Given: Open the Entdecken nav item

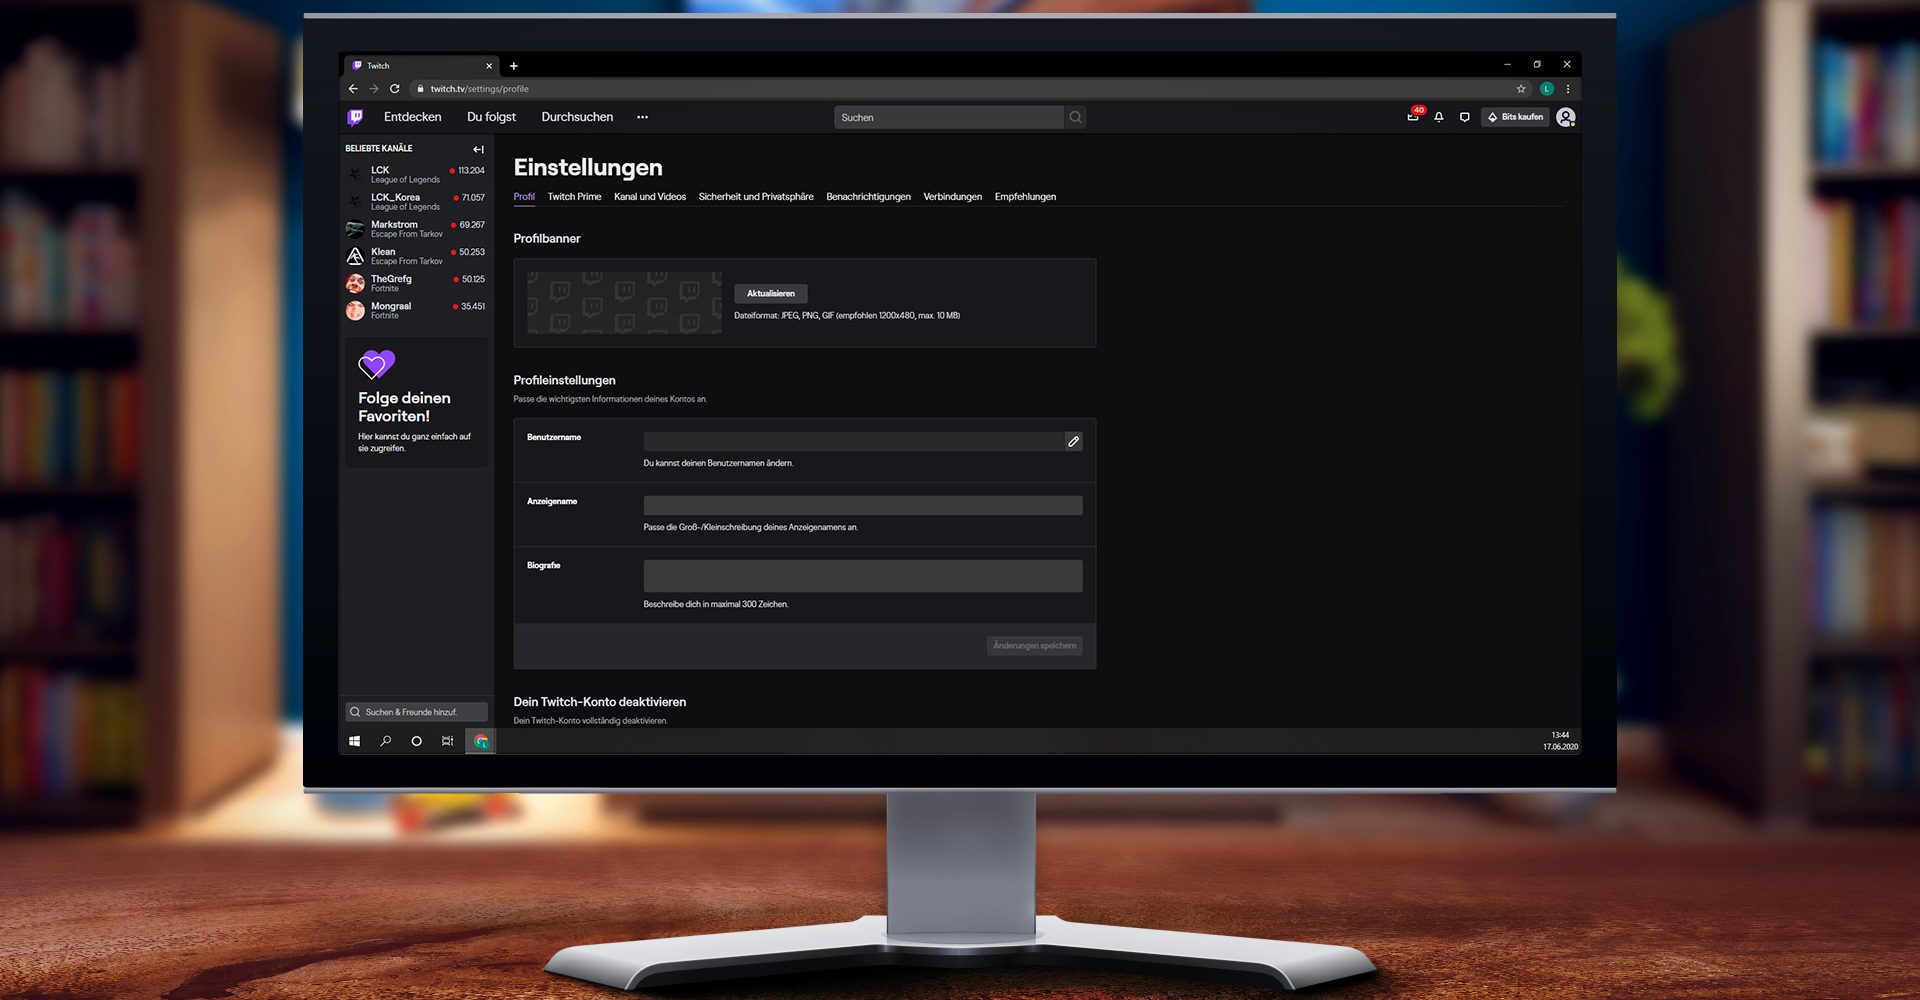Looking at the screenshot, I should (413, 117).
